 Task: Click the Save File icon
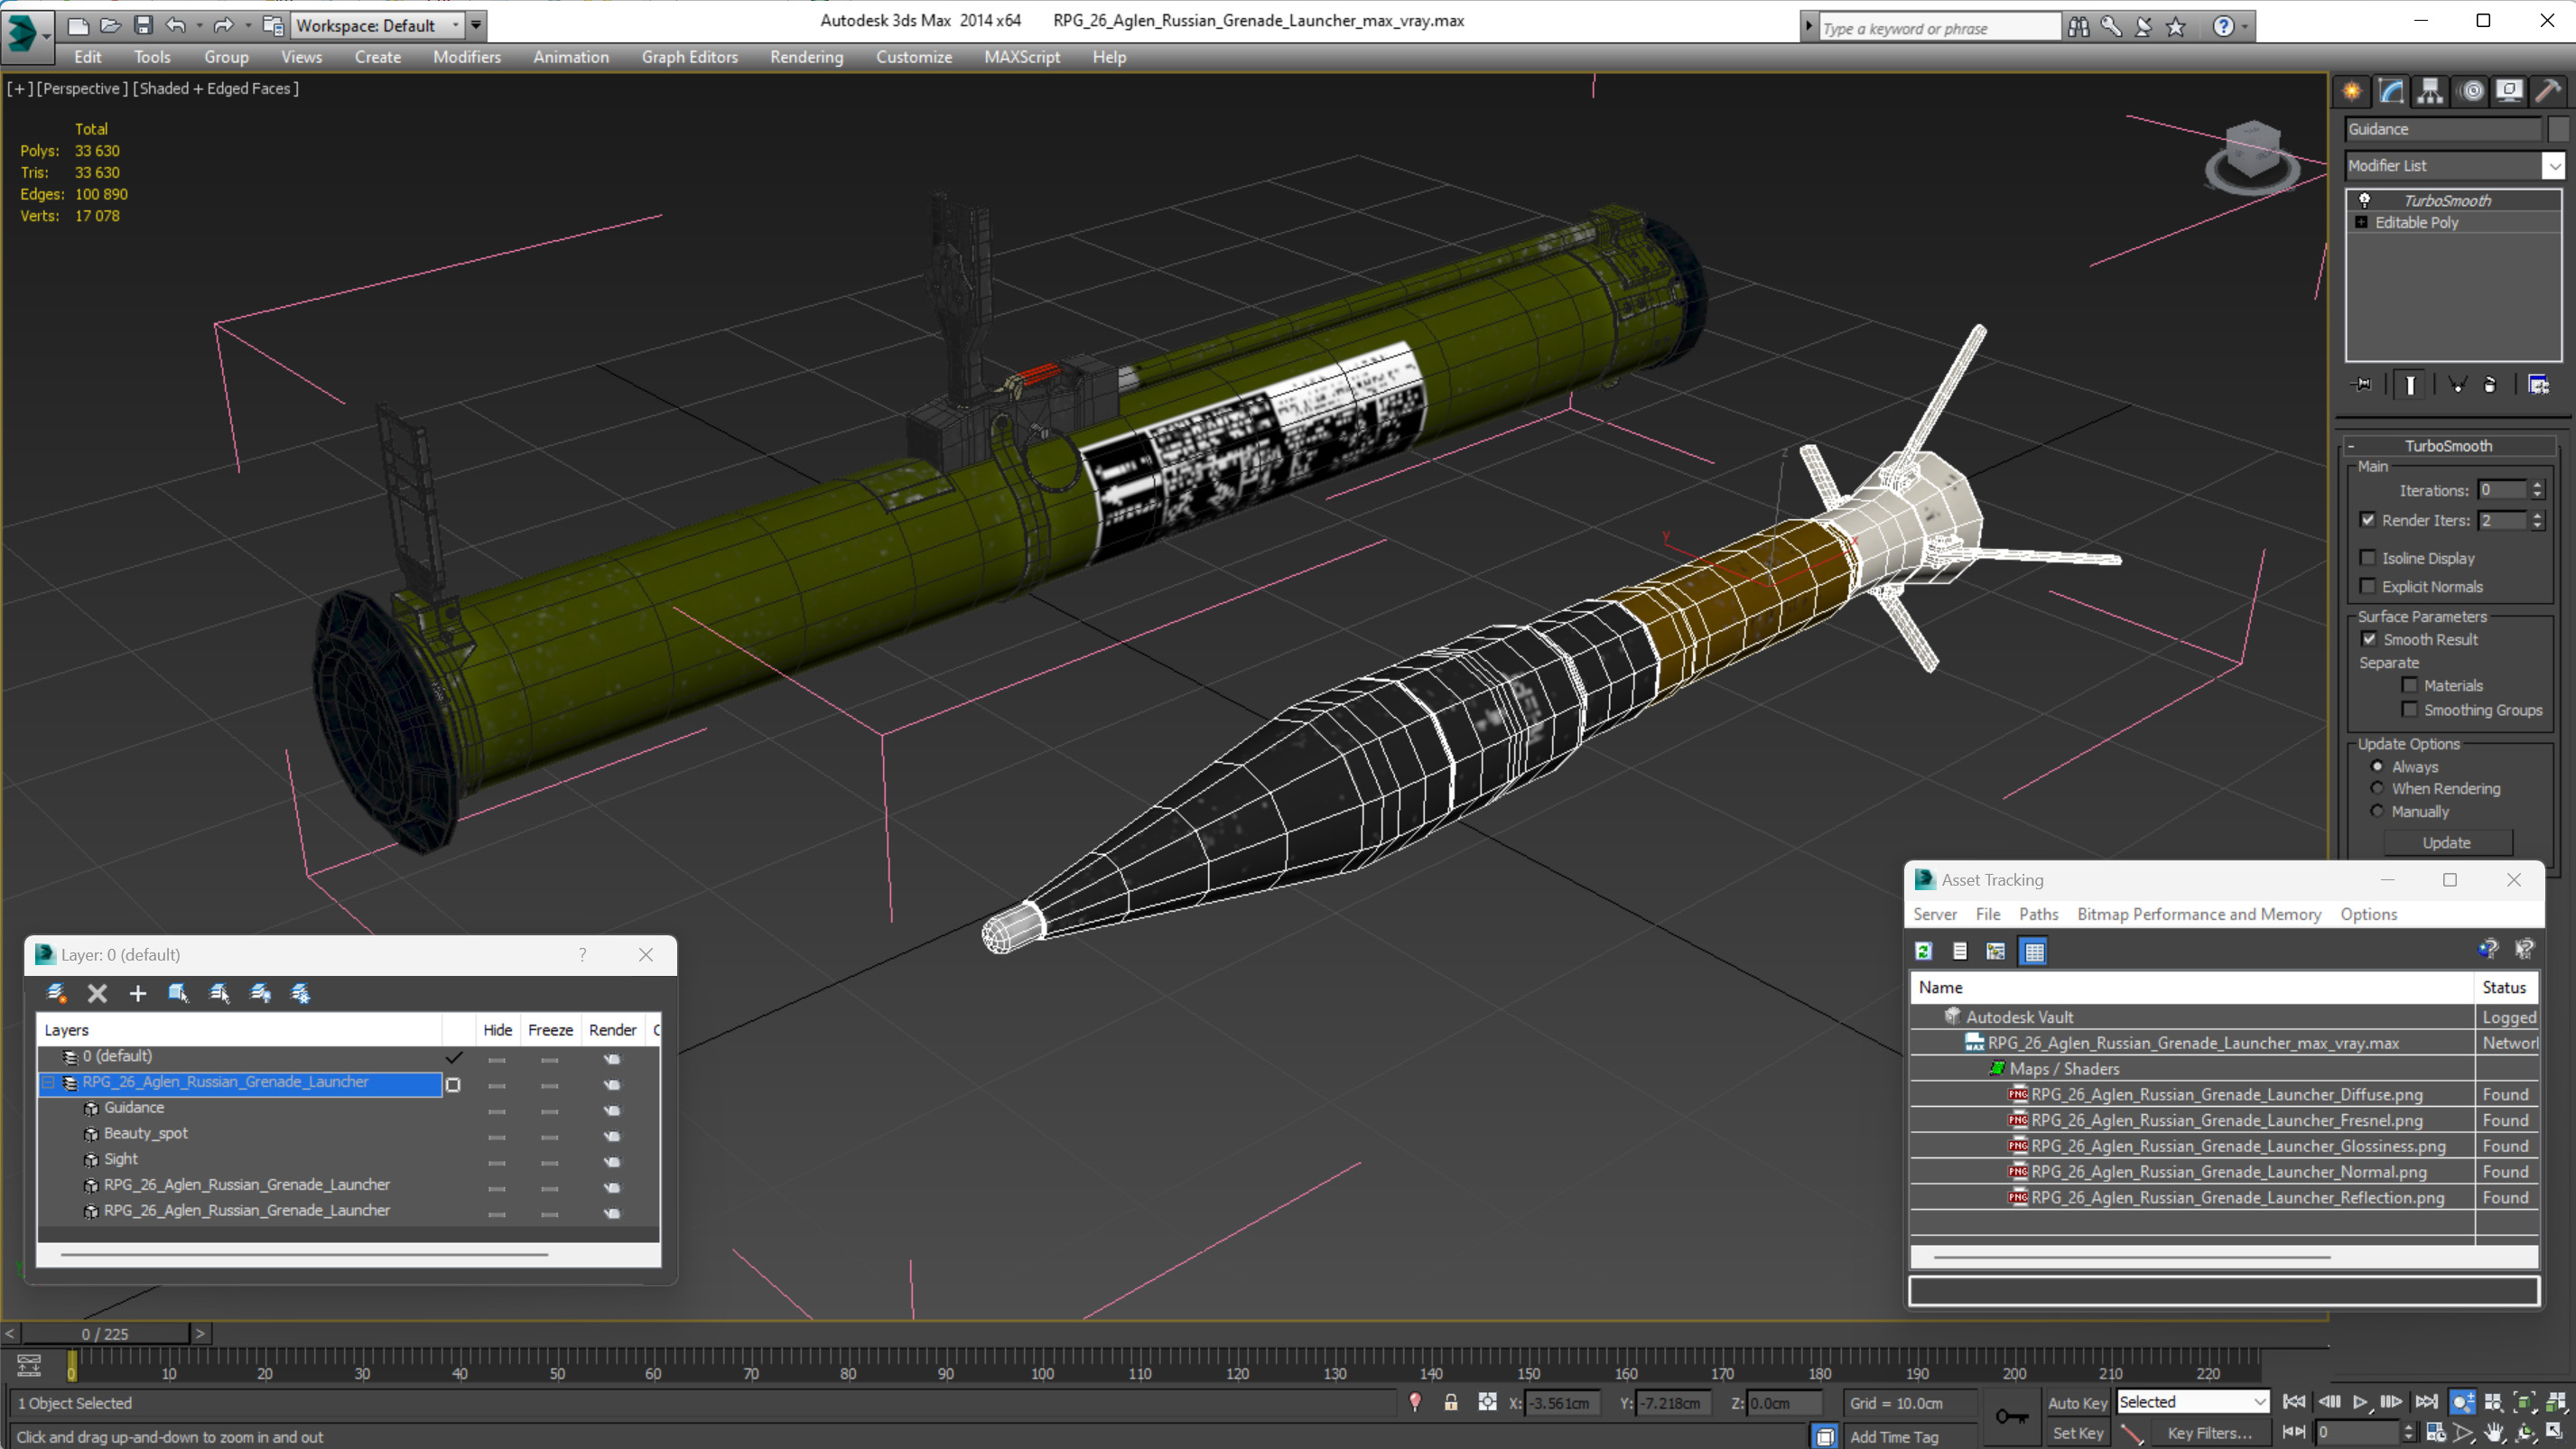144,25
